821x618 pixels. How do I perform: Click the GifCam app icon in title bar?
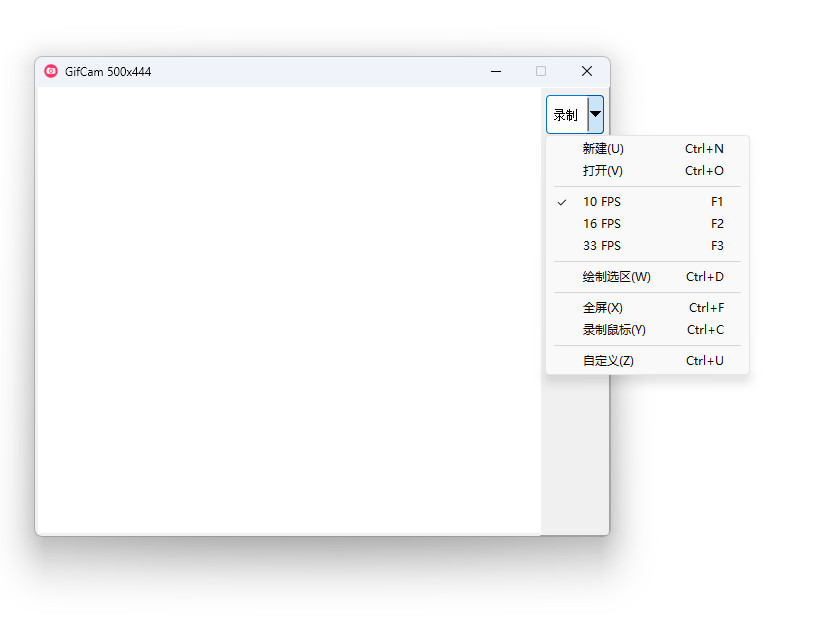[x=51, y=71]
